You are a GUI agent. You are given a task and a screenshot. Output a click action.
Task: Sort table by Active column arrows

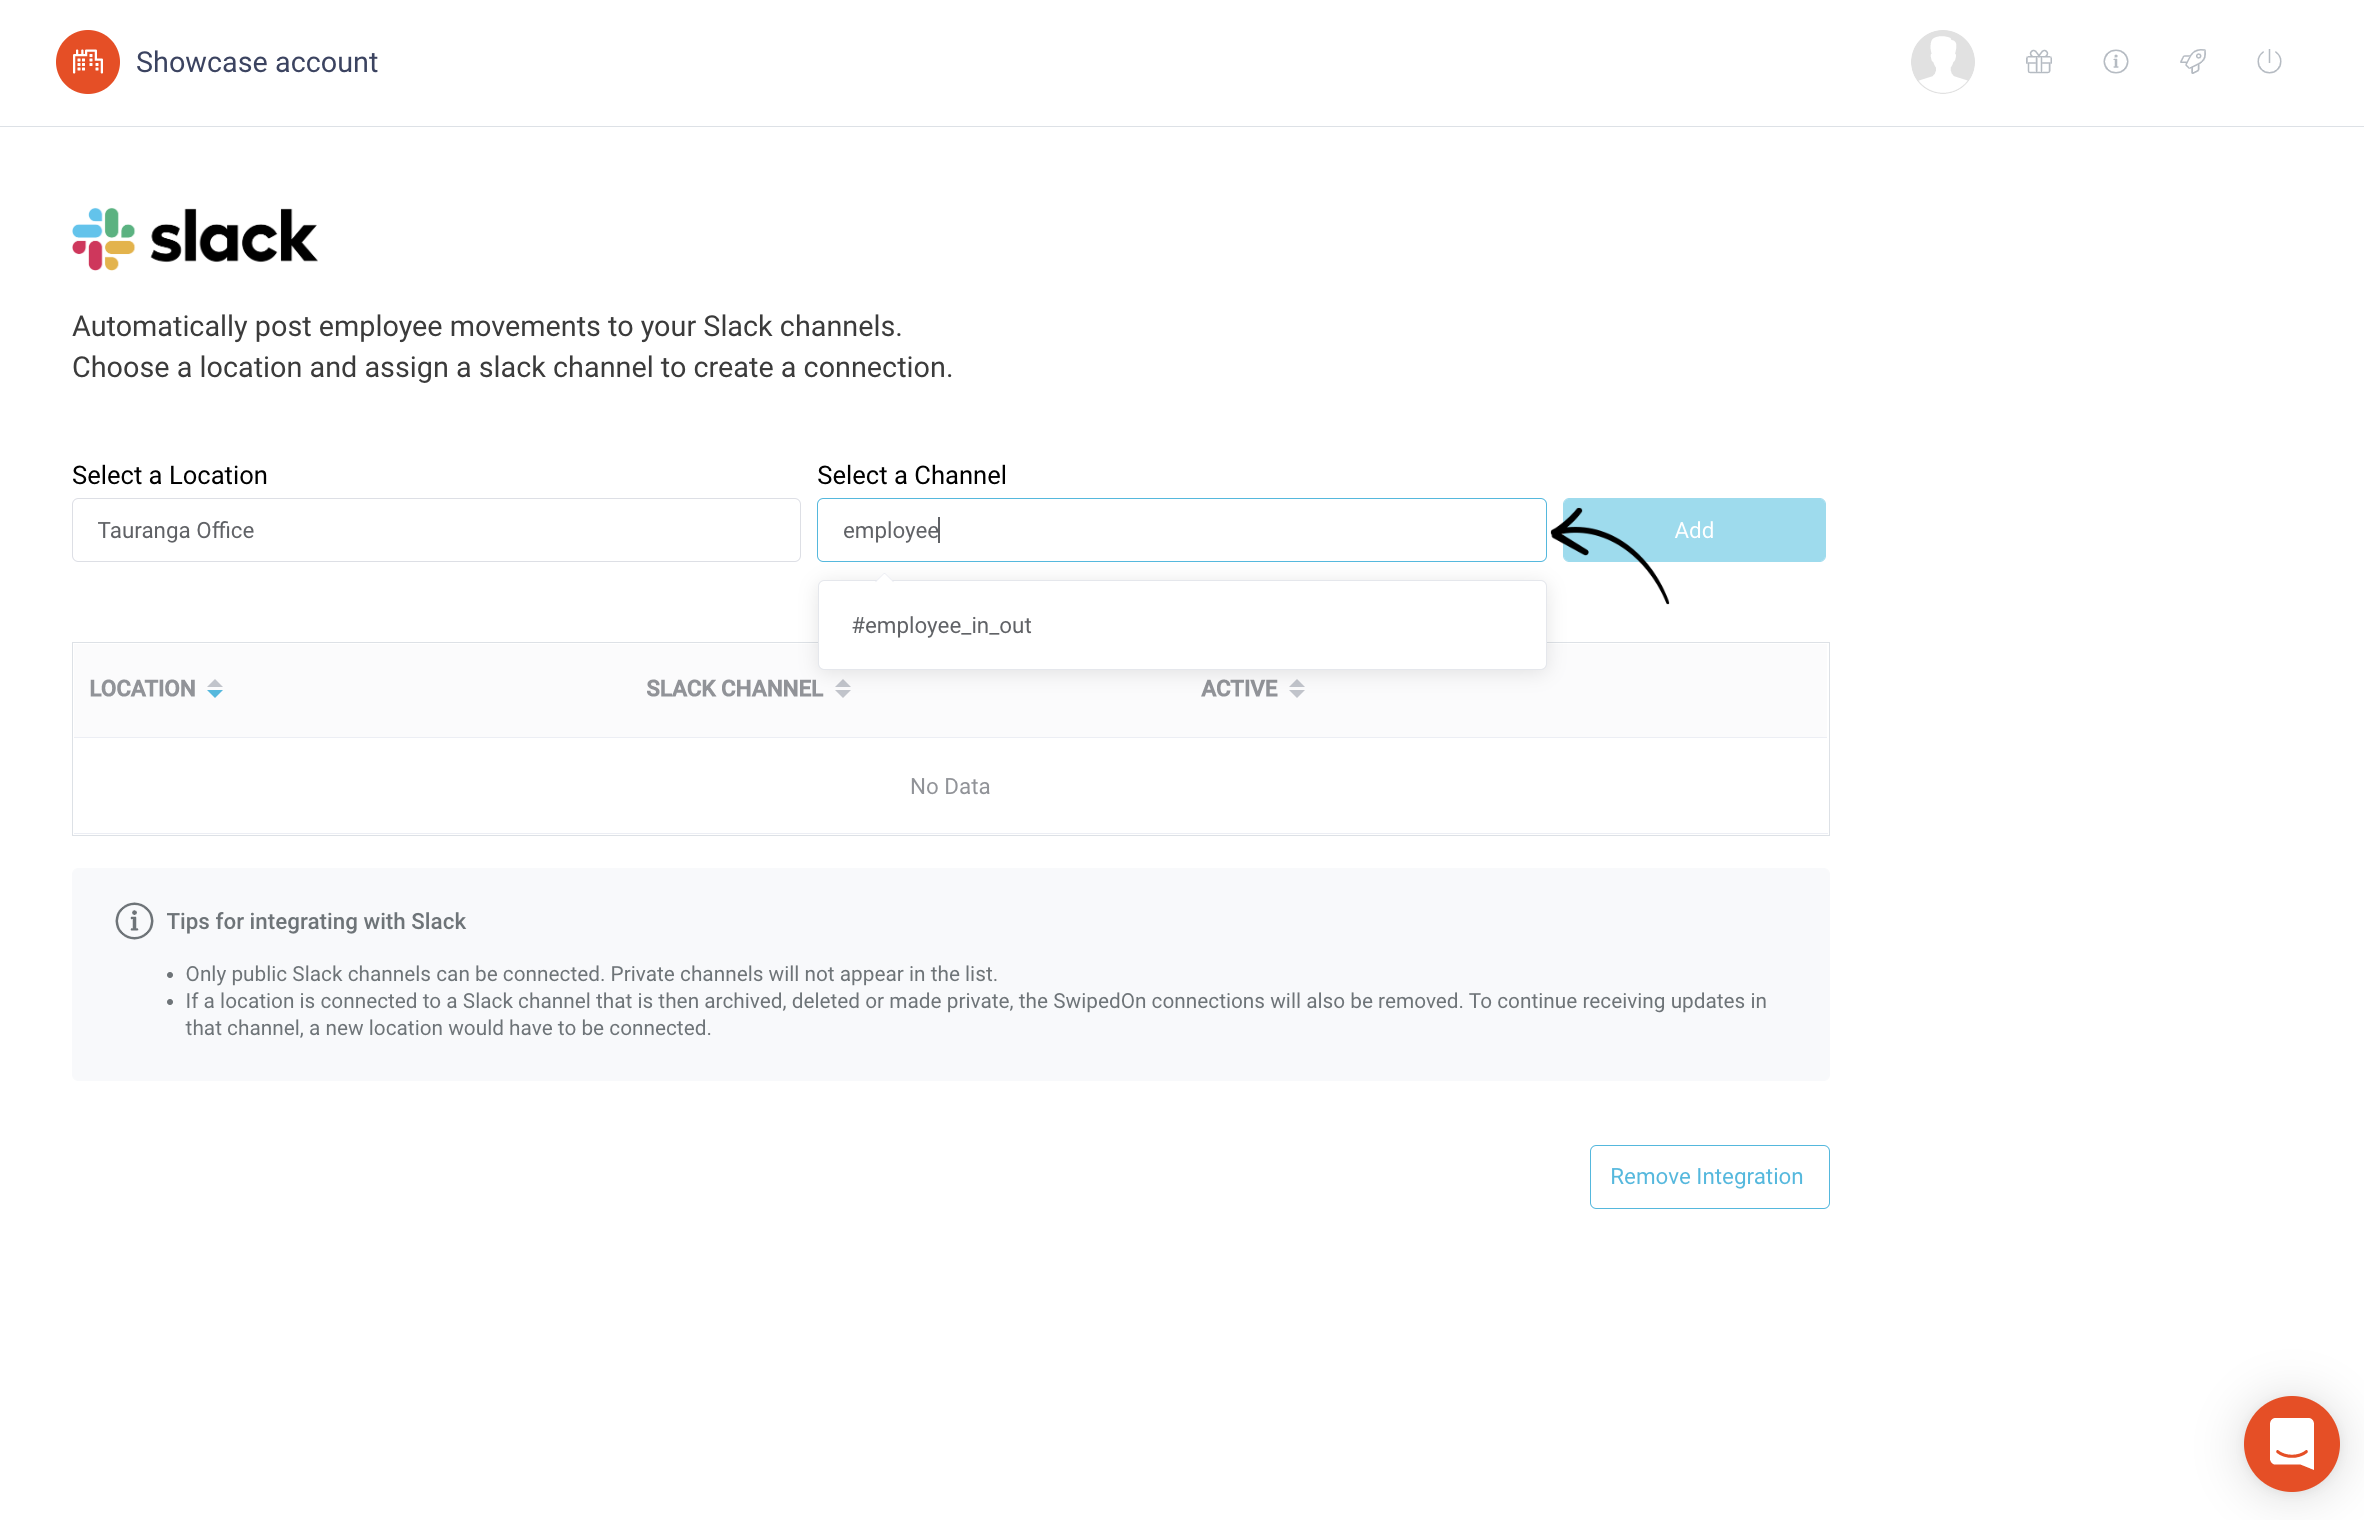(1297, 689)
